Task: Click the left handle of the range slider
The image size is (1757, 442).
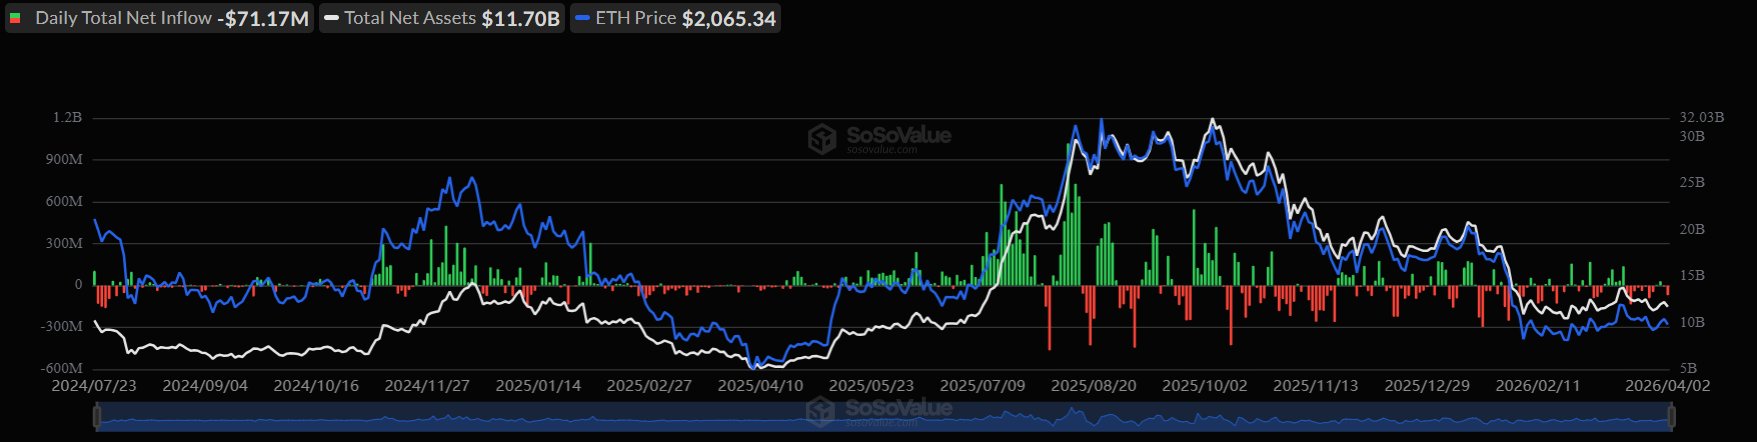Action: pos(97,417)
